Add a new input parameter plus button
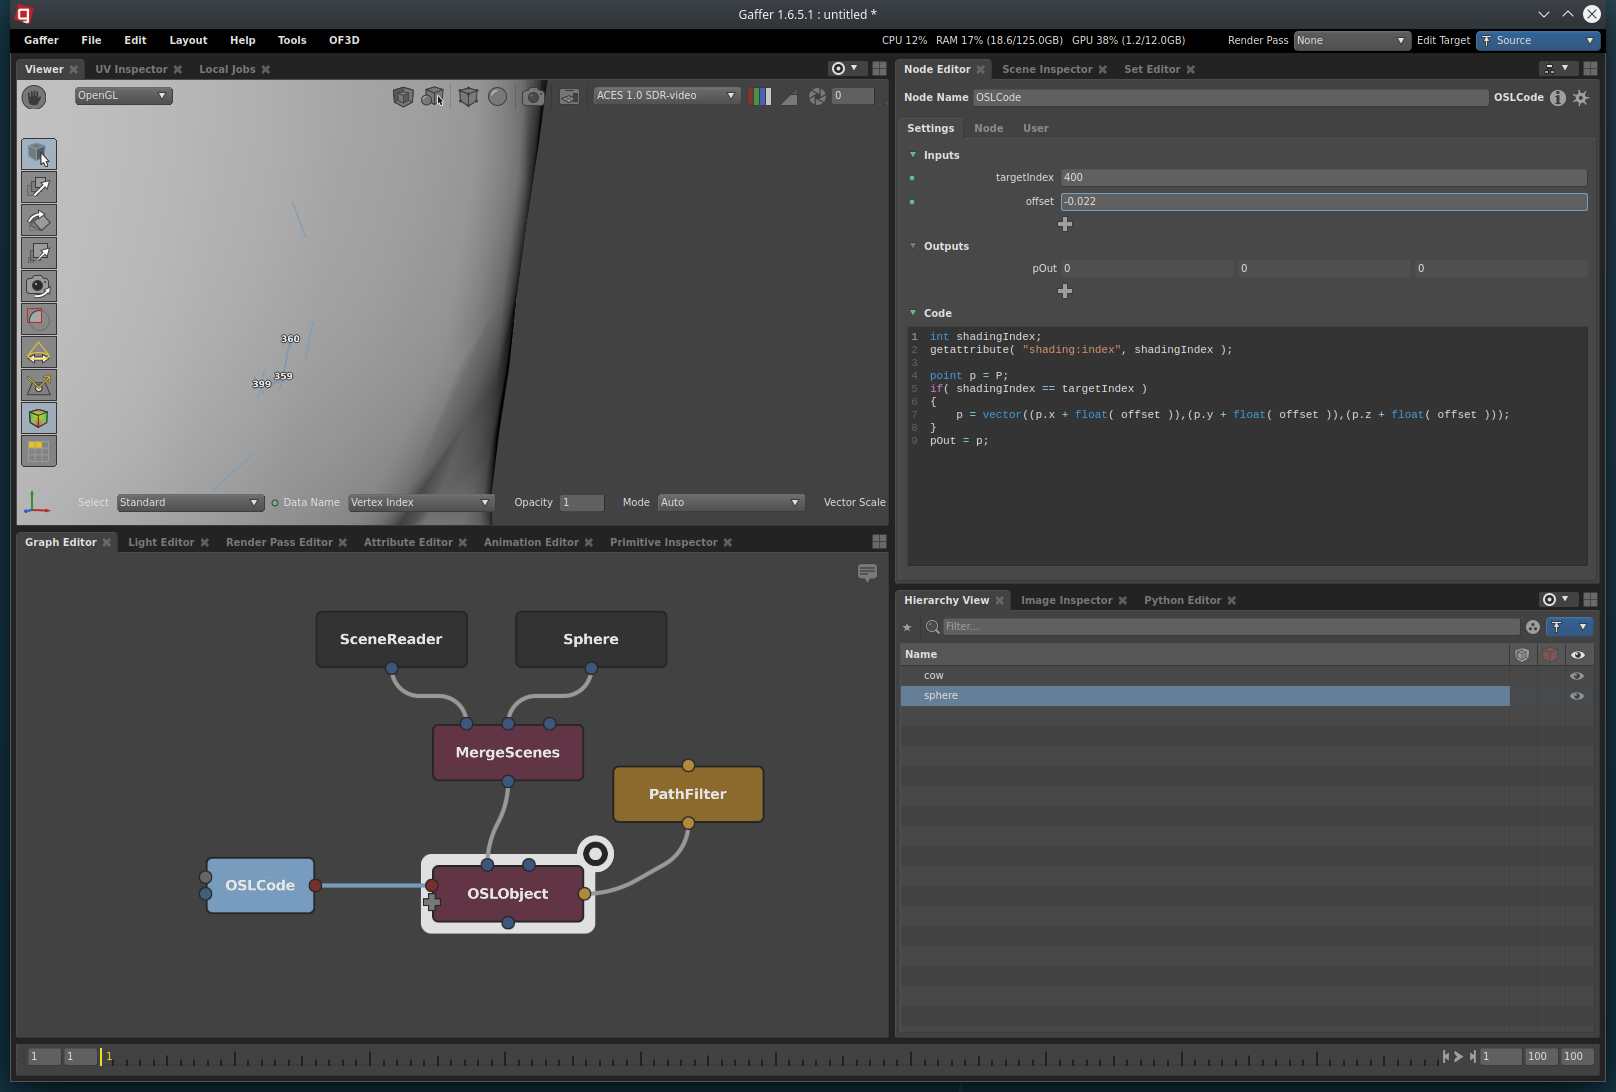The height and width of the screenshot is (1092, 1616). 1065,224
